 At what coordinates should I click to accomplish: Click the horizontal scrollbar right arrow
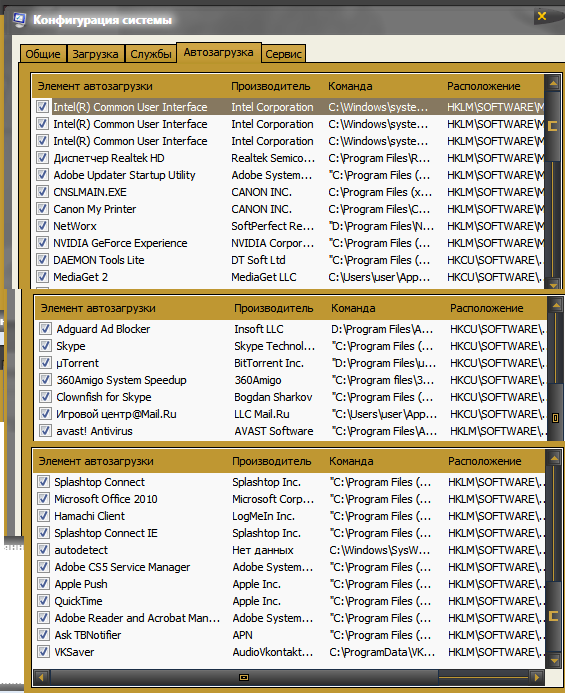pos(537,677)
